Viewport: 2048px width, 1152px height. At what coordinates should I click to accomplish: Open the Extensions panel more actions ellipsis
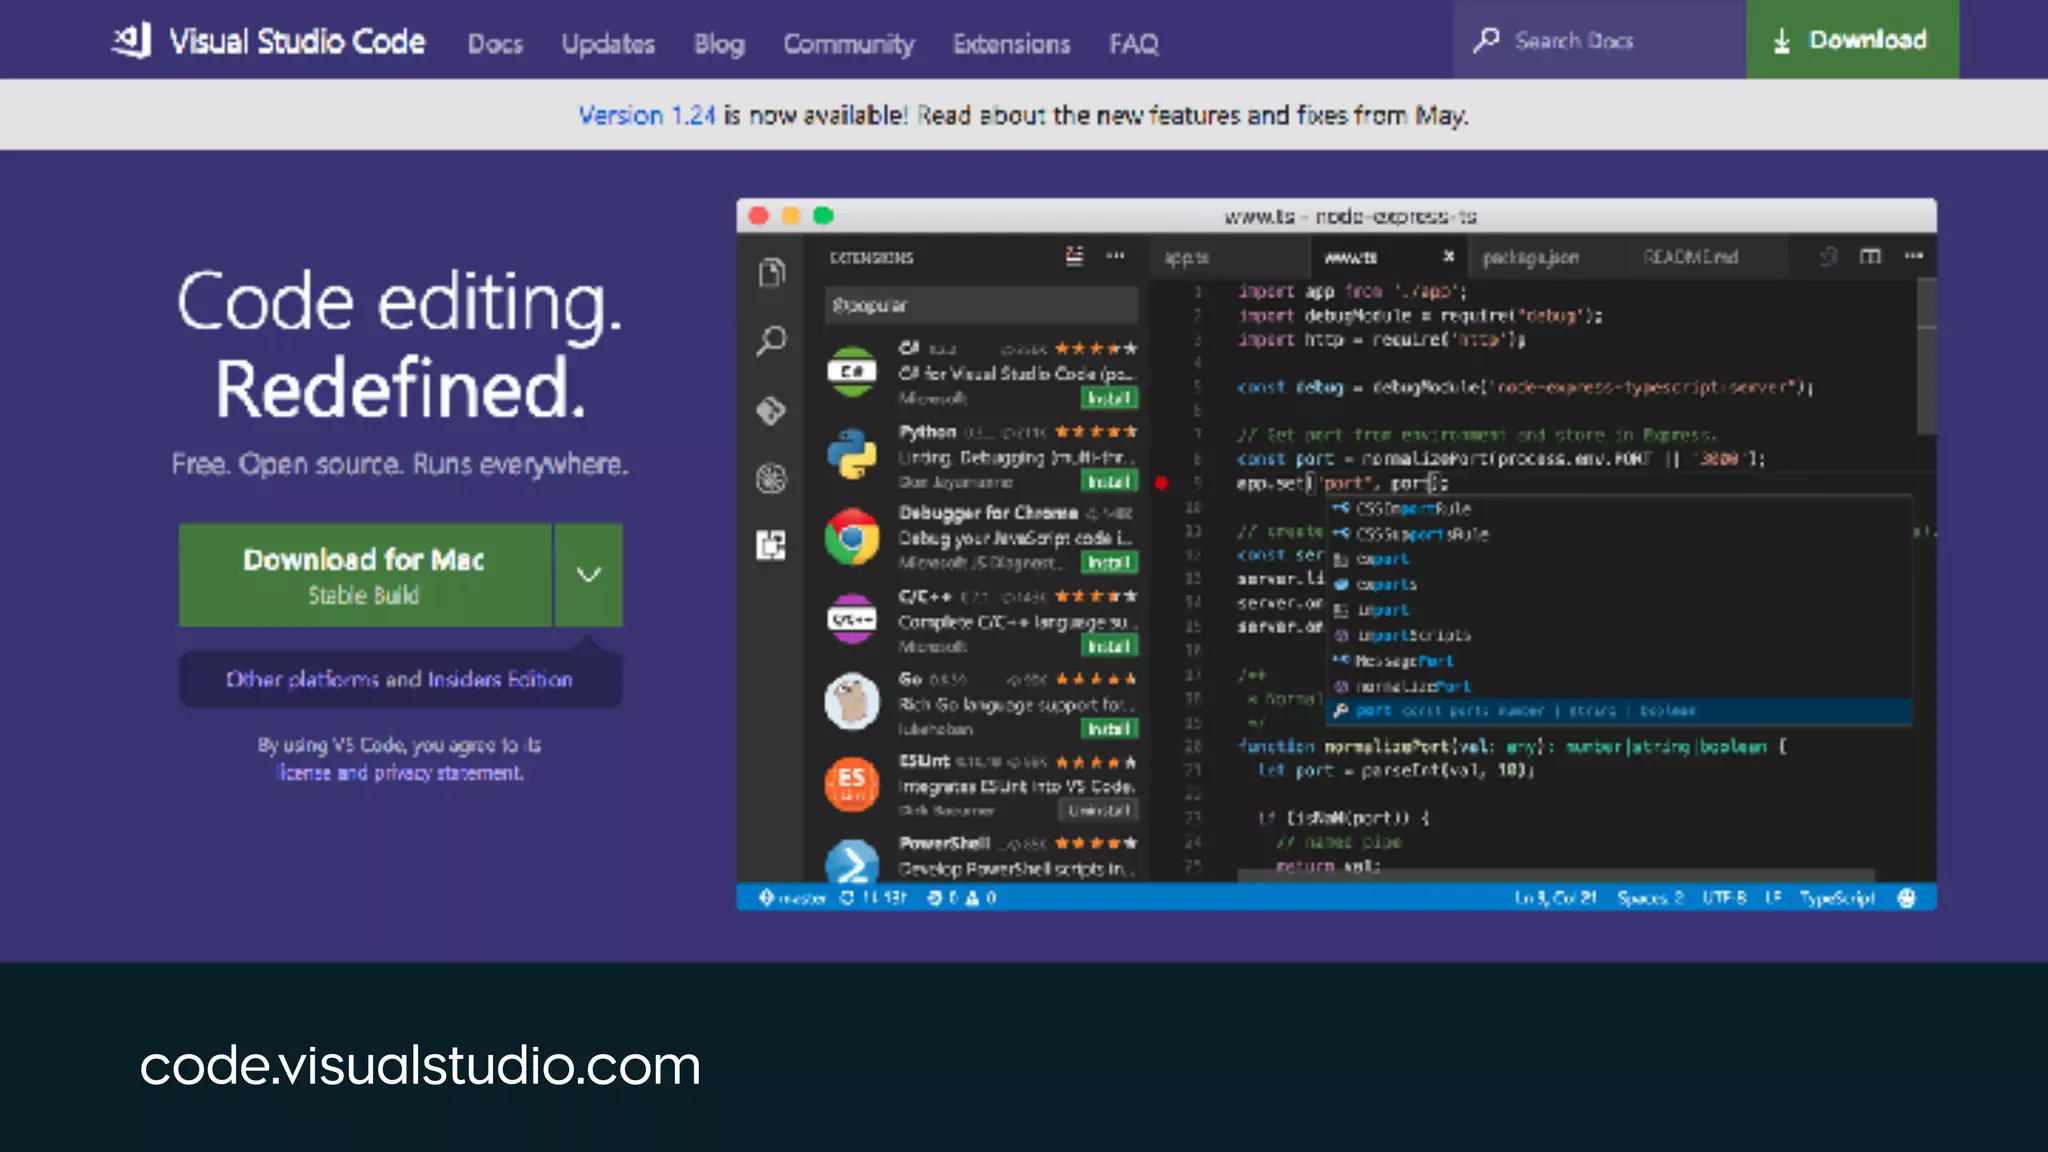point(1115,256)
